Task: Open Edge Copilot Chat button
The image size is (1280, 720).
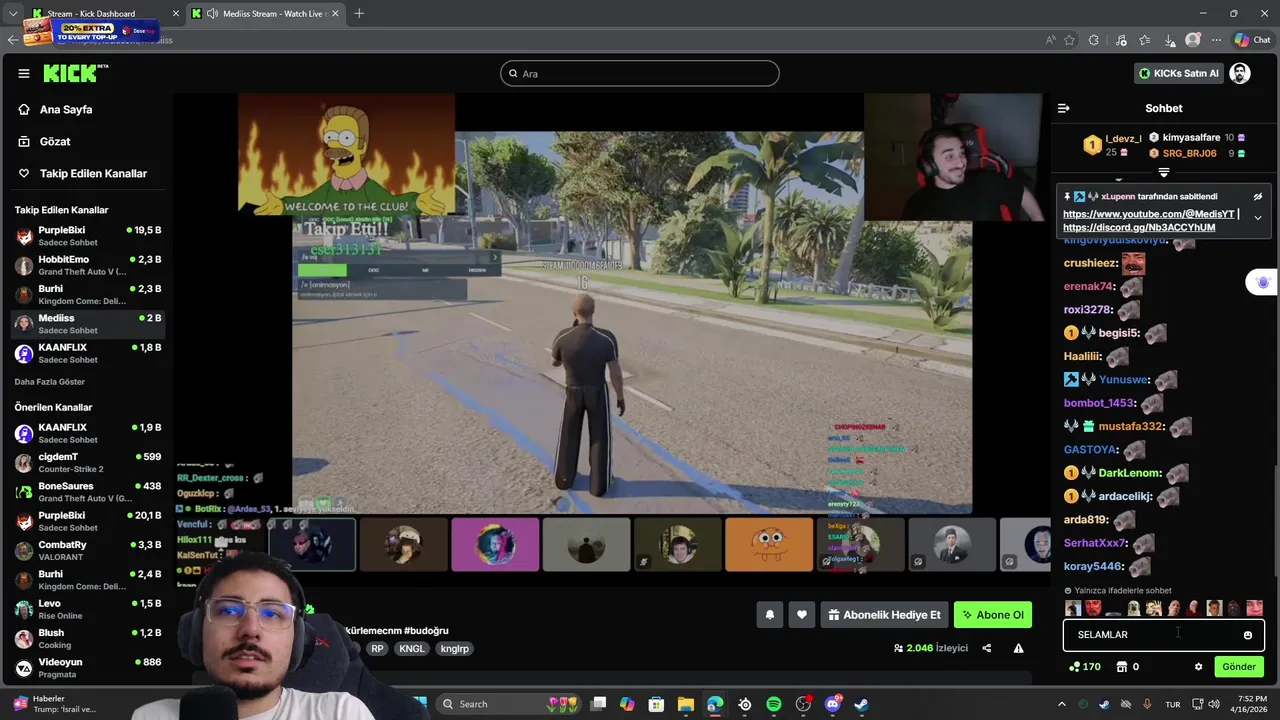Action: click(1252, 40)
